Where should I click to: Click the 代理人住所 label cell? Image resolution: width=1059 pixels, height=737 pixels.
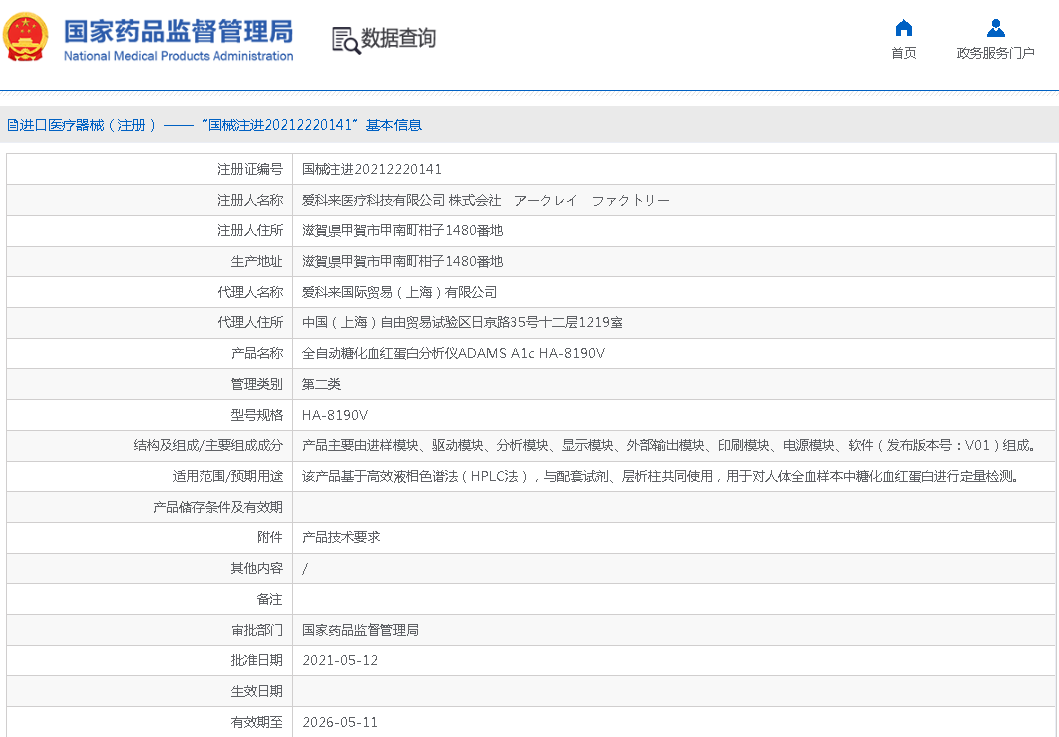149,322
